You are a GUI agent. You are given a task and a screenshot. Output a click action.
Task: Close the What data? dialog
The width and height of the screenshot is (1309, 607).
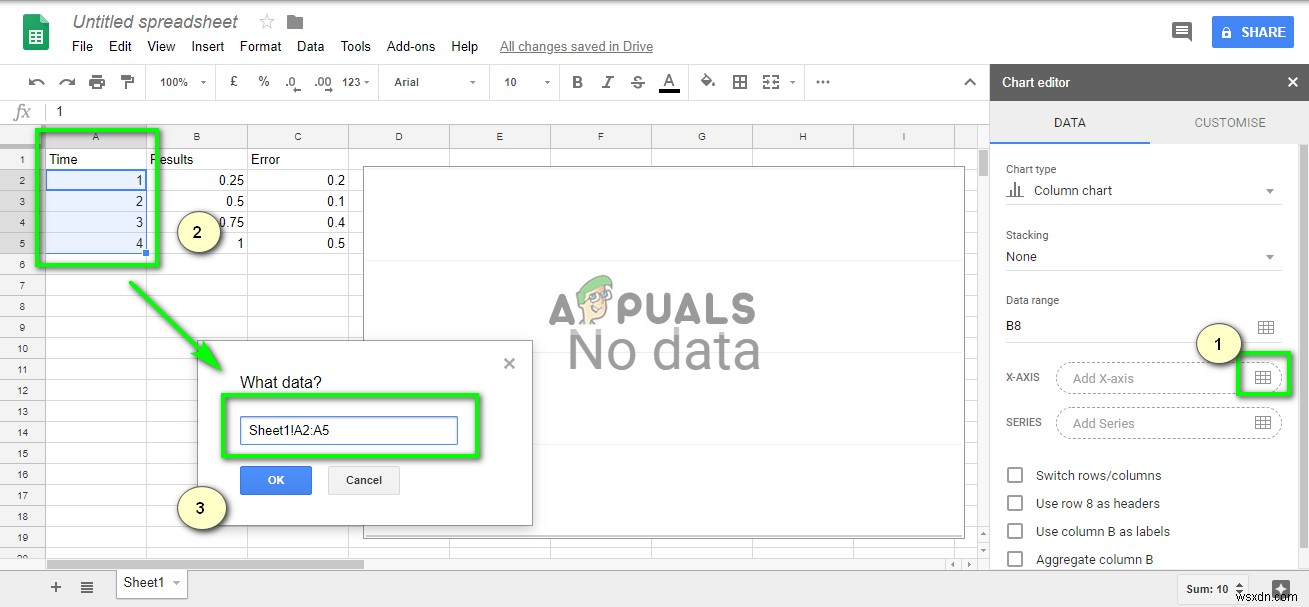point(509,363)
